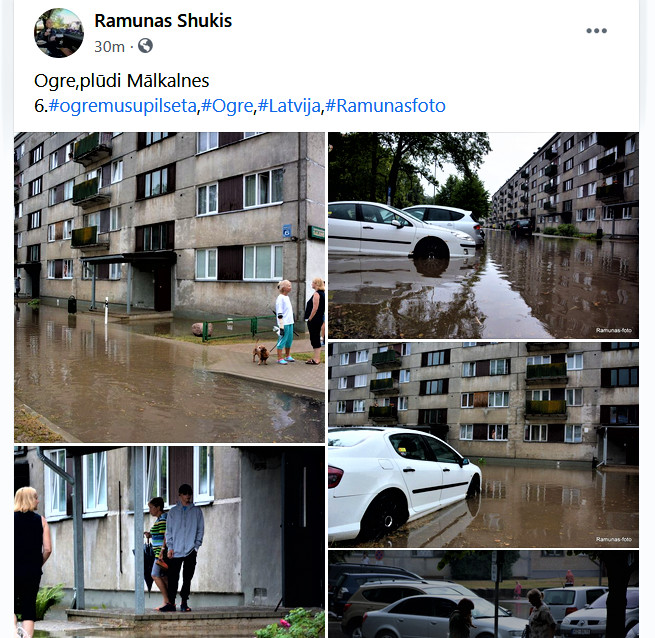The width and height of the screenshot is (655, 638).
Task: Open the #Ramunasfoto hashtag
Action: pyautogui.click(x=385, y=105)
